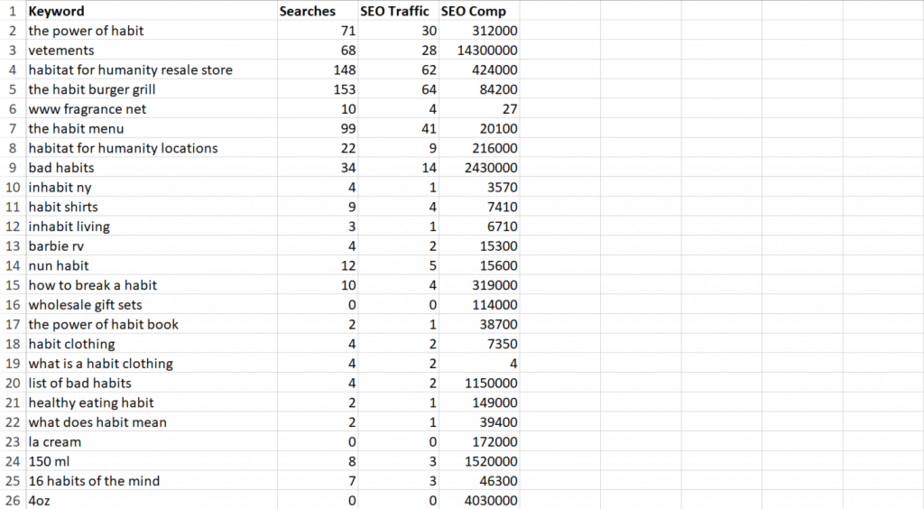Select SEO Comp value 6710

pos(479,226)
